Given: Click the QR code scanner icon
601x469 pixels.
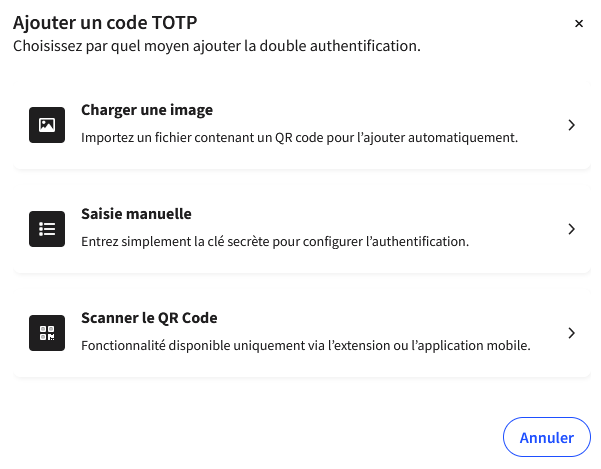Looking at the screenshot, I should tap(47, 333).
